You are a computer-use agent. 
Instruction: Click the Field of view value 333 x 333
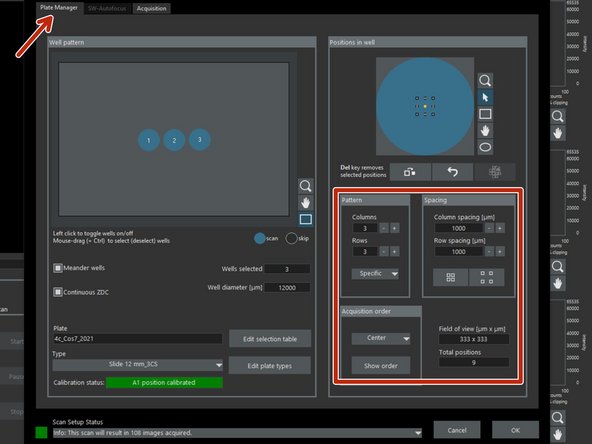[x=473, y=339]
